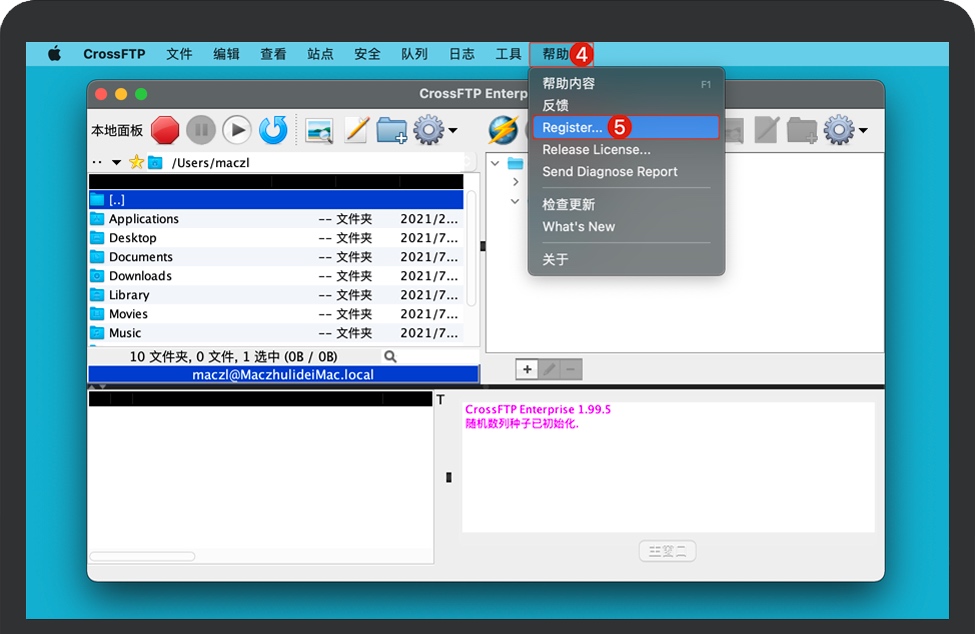Screen dimensions: 975x634
Task: Open the local panel settings gear menu
Action: pos(429,130)
